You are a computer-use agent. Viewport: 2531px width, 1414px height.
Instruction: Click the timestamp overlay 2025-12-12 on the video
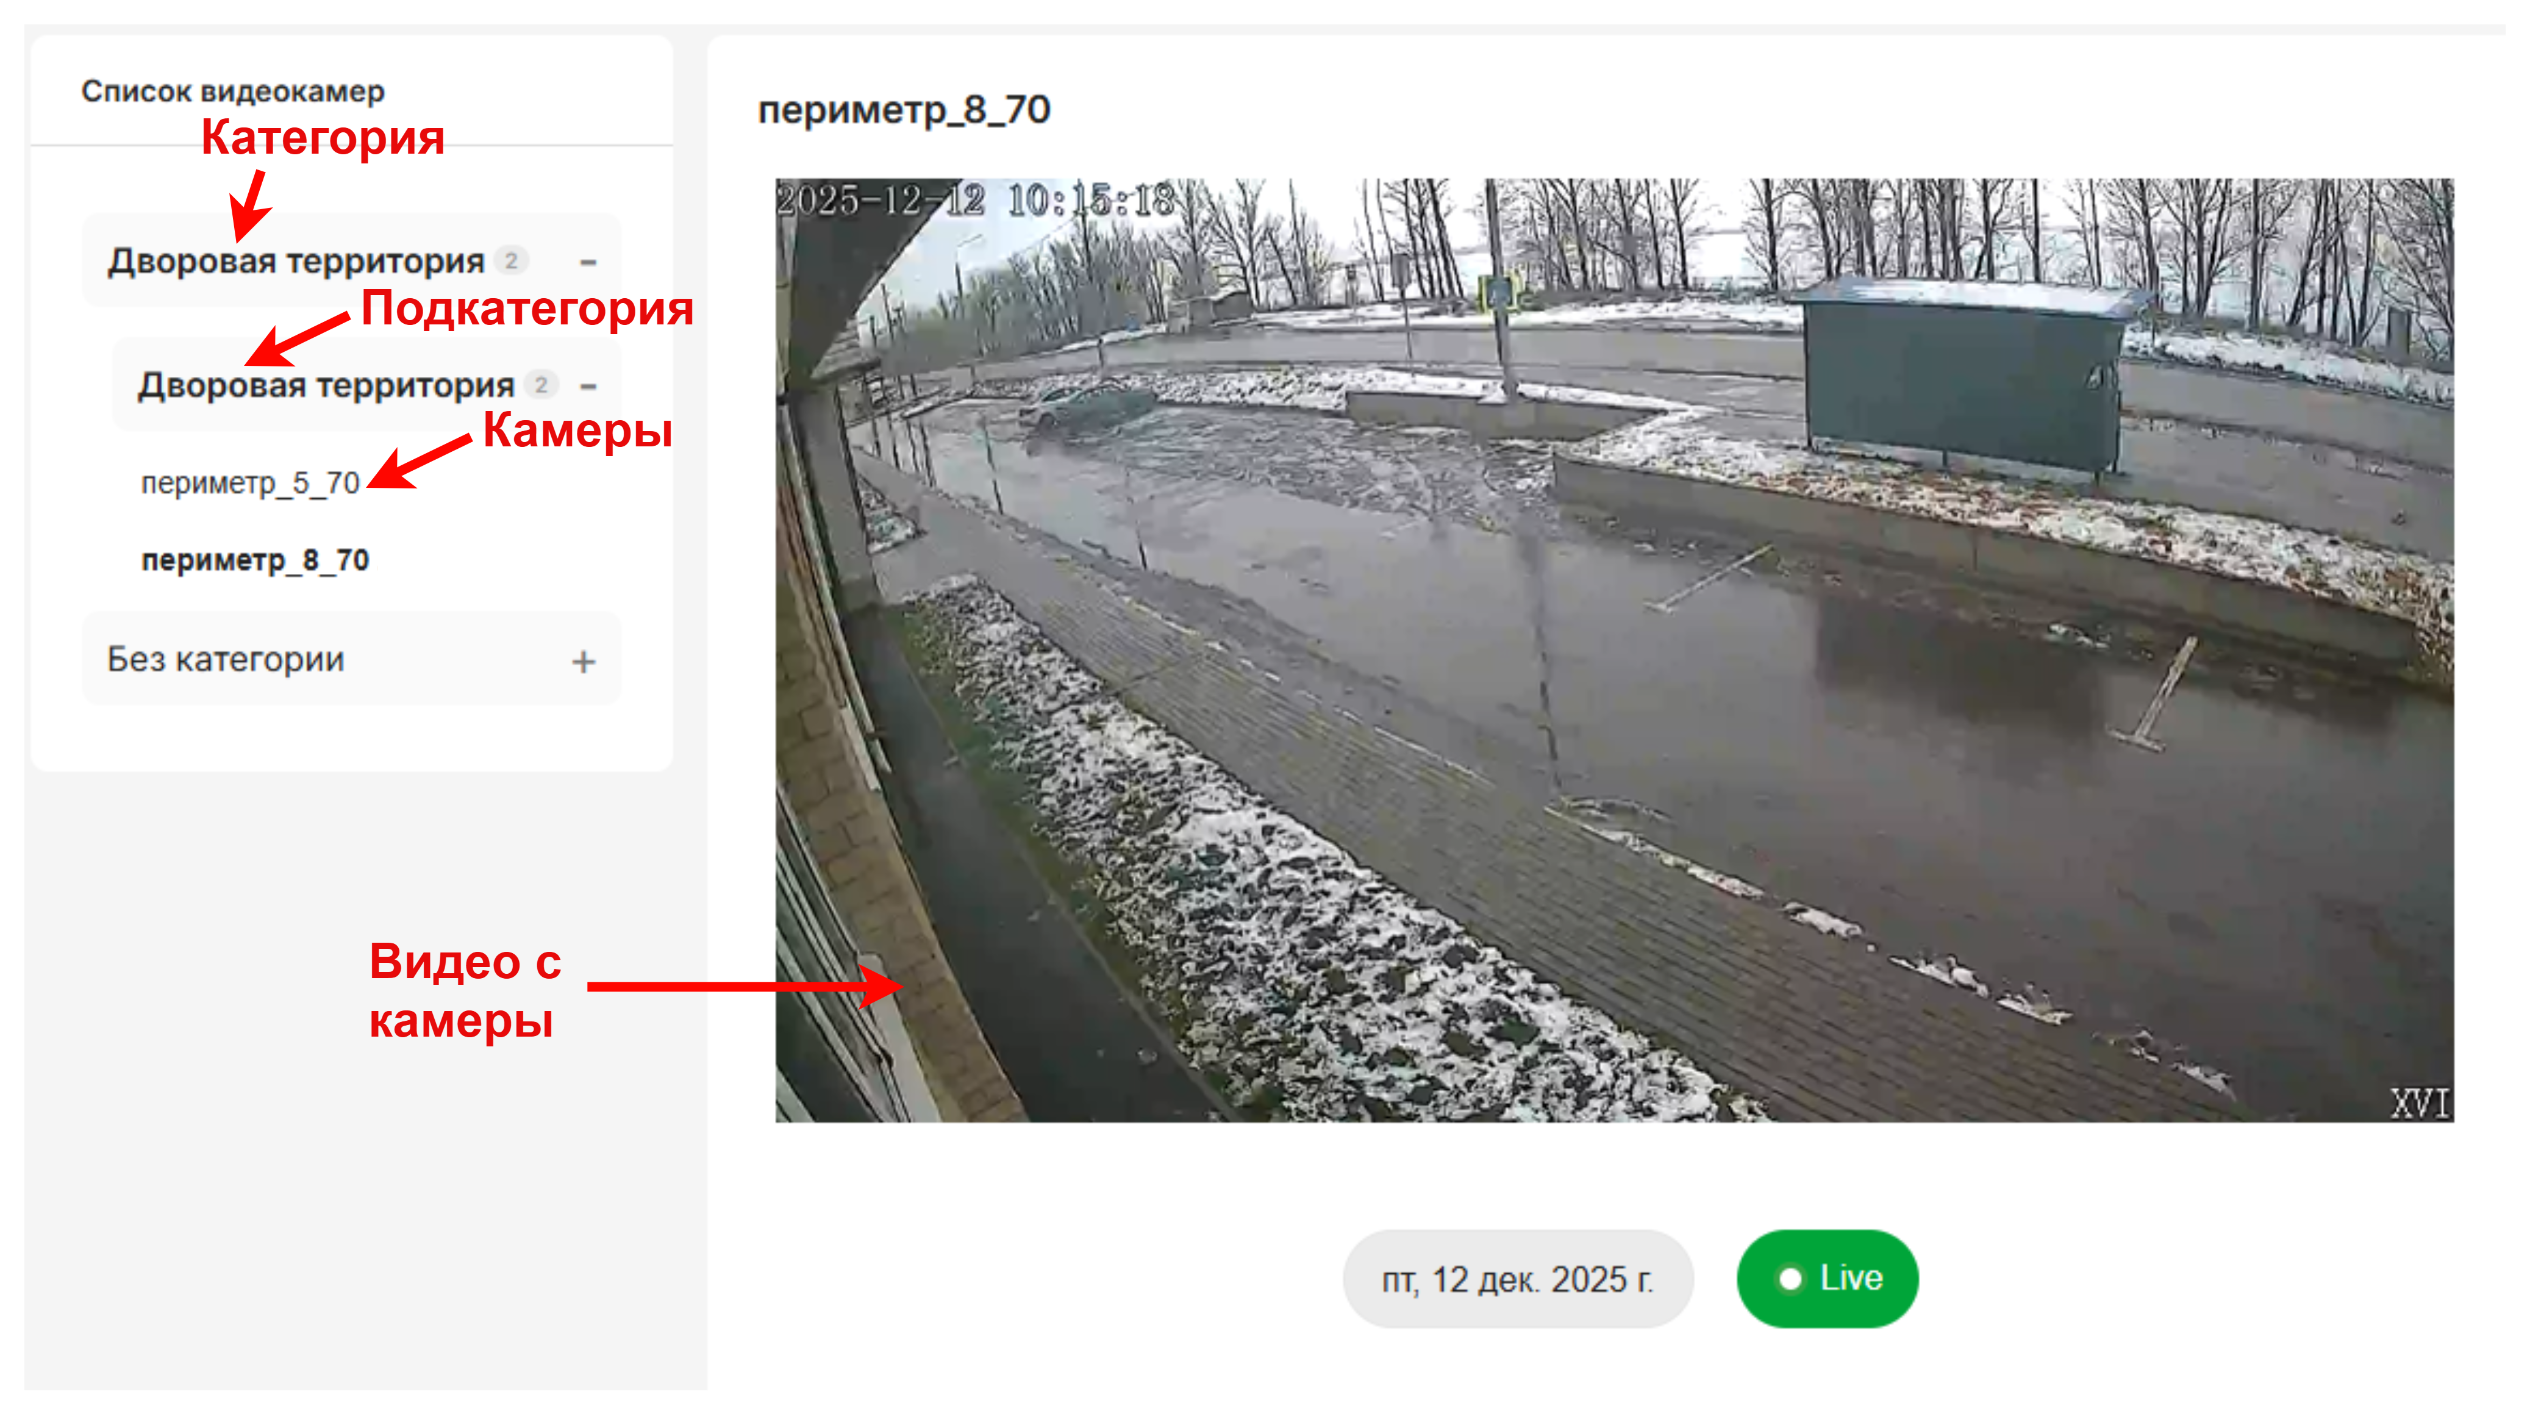[x=880, y=200]
